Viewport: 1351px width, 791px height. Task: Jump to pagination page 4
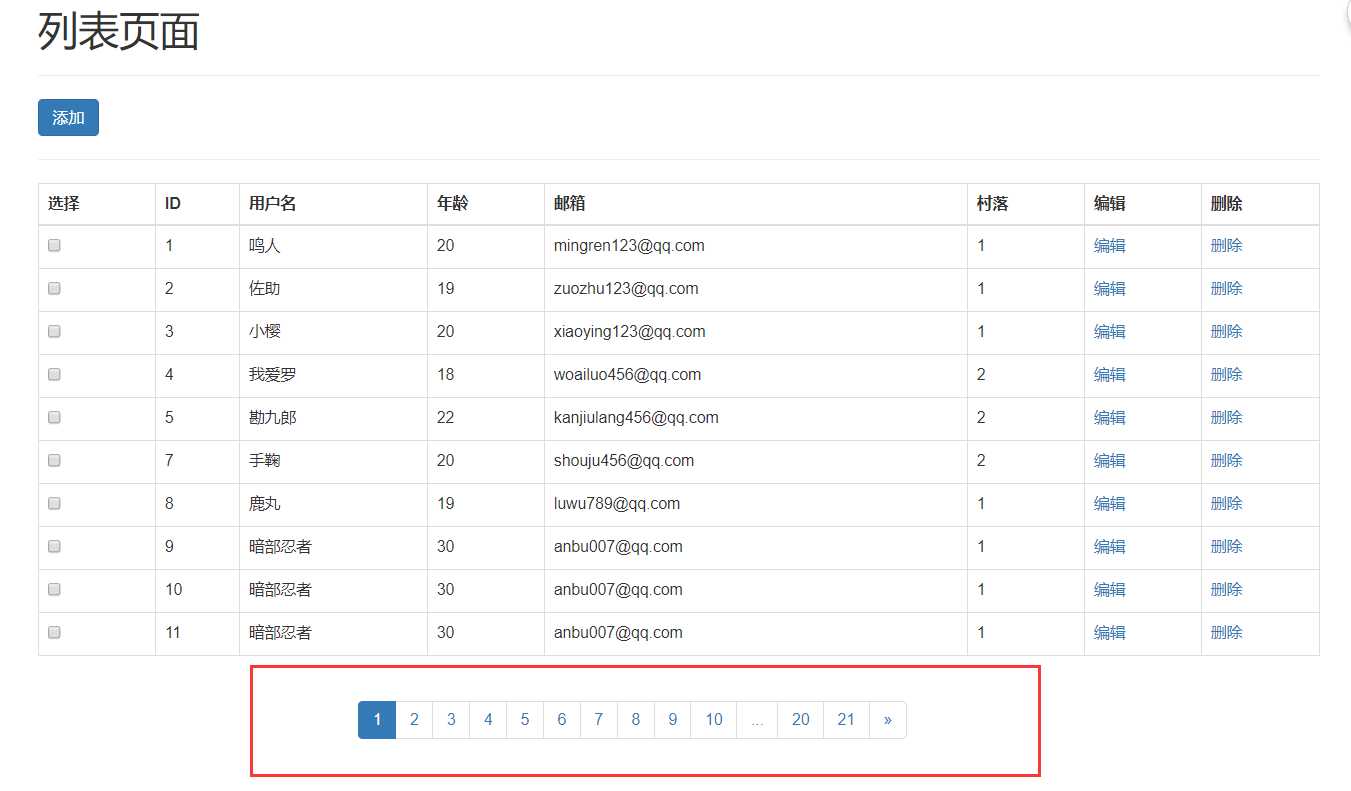point(488,720)
